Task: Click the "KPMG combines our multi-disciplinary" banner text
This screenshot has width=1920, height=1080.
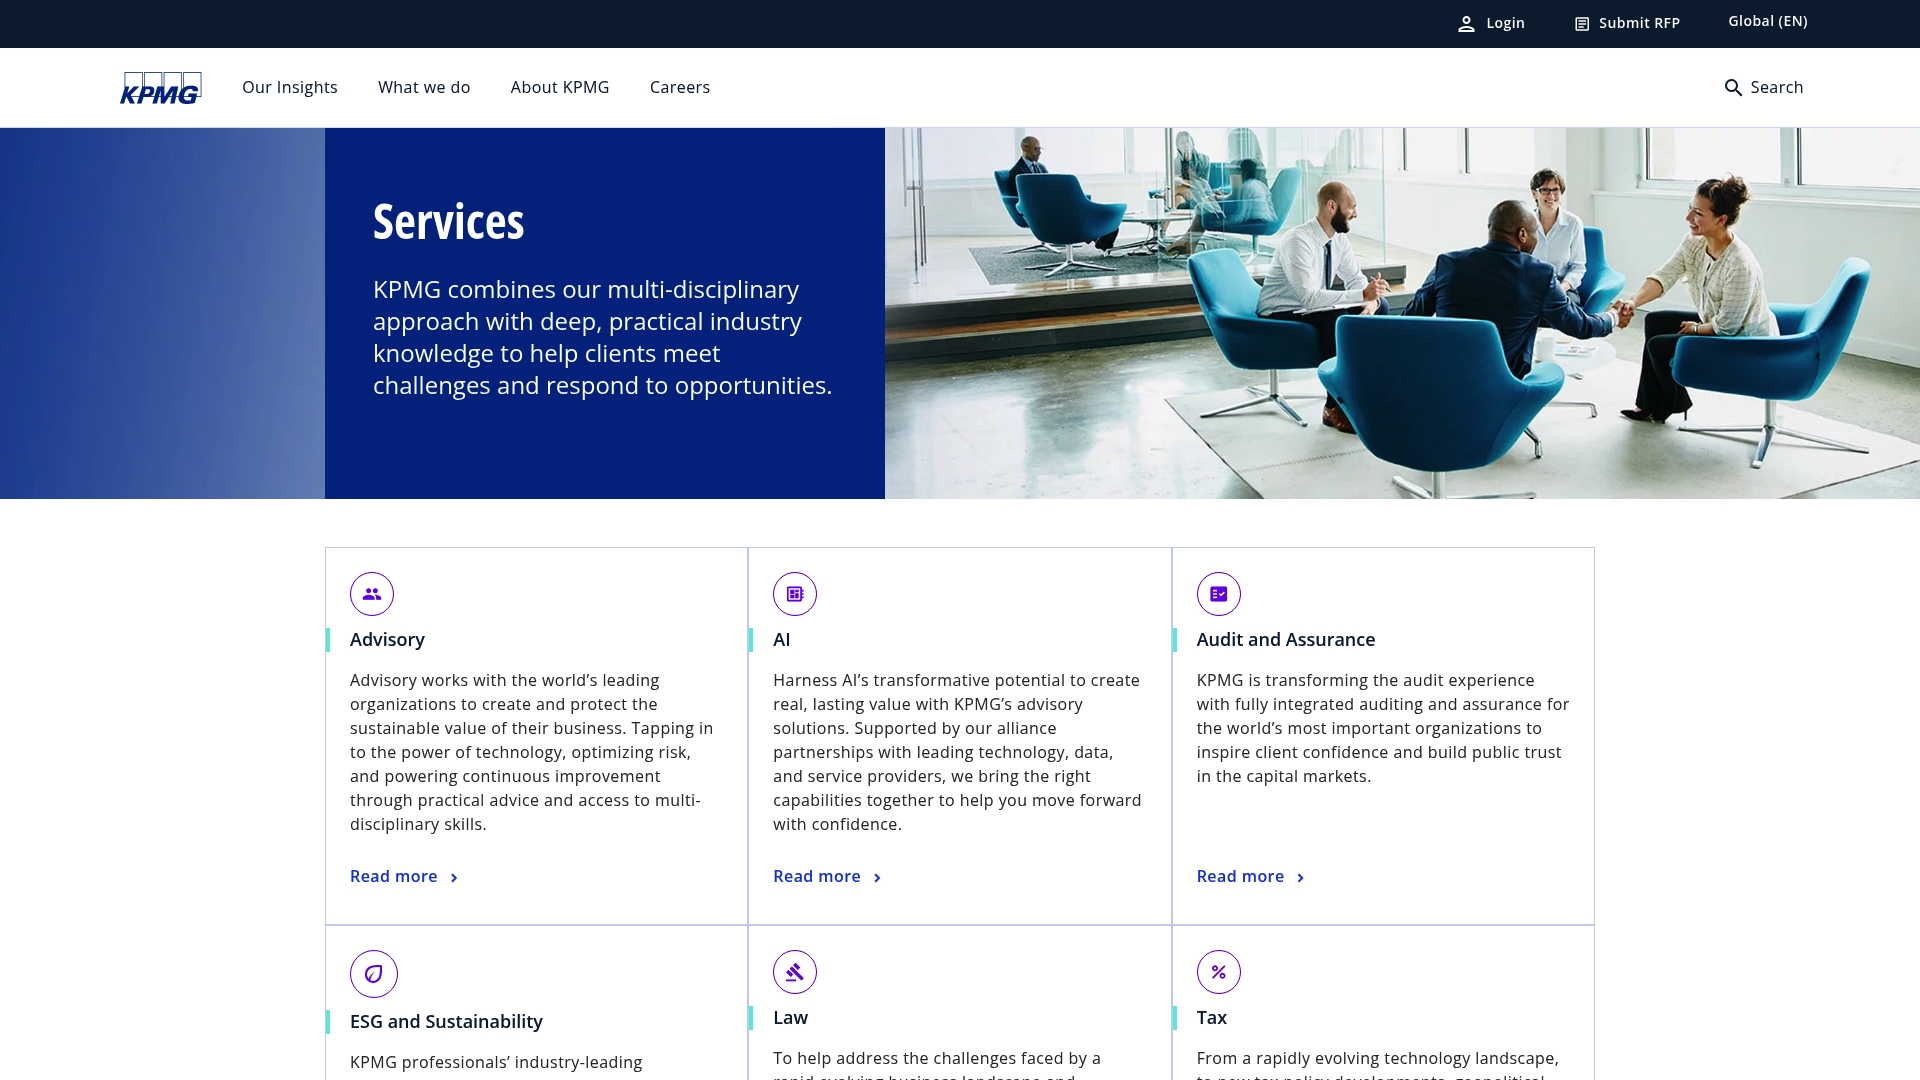Action: tap(603, 337)
